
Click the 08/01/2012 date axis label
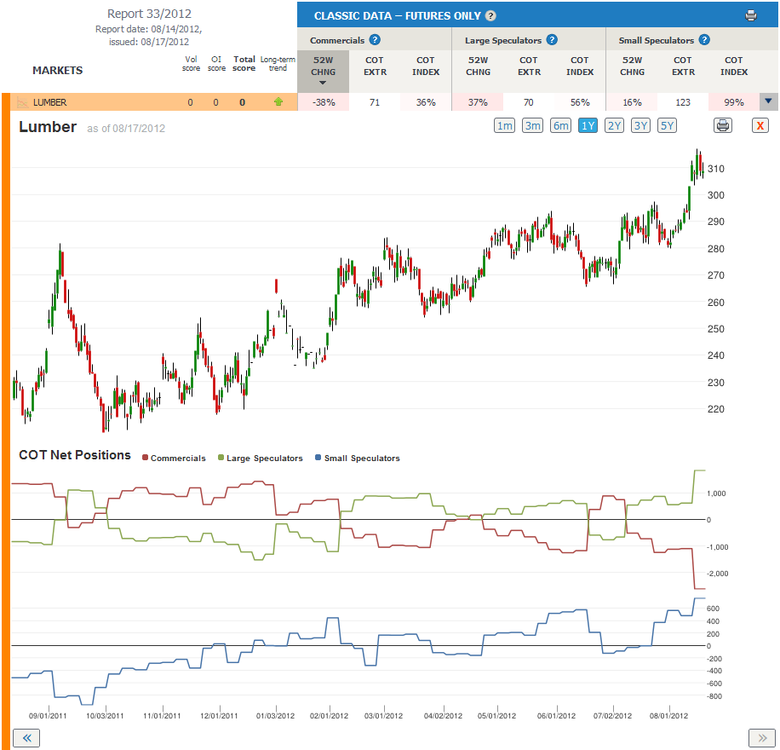(x=669, y=716)
